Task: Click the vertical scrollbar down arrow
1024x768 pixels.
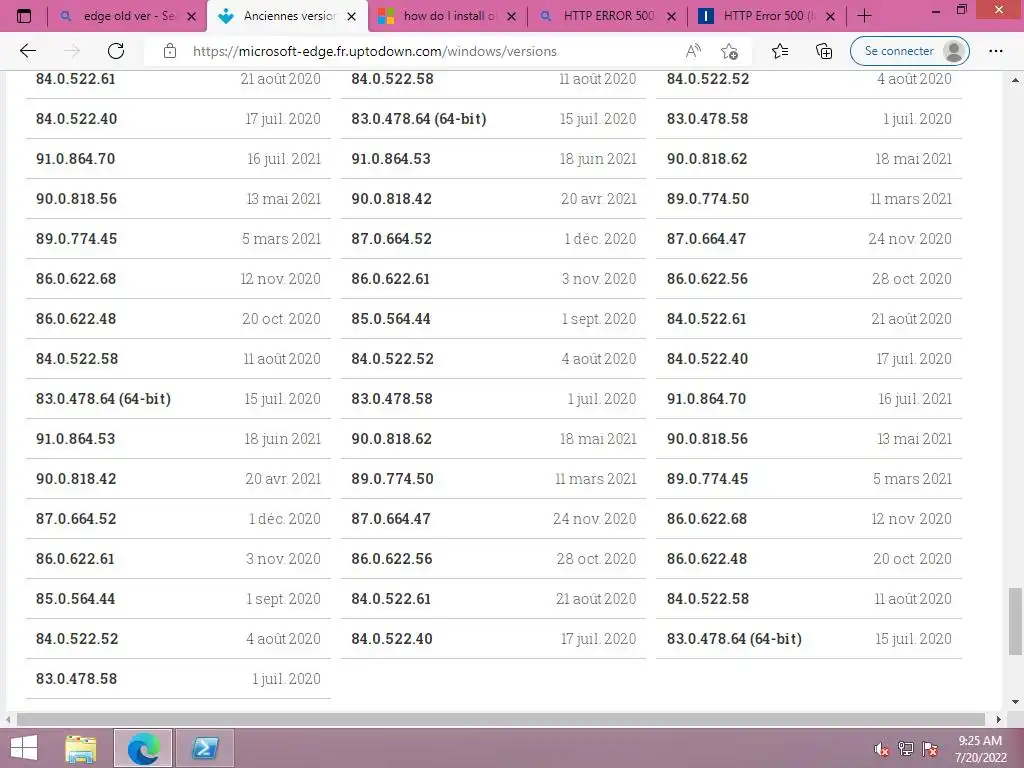Action: 1015,702
